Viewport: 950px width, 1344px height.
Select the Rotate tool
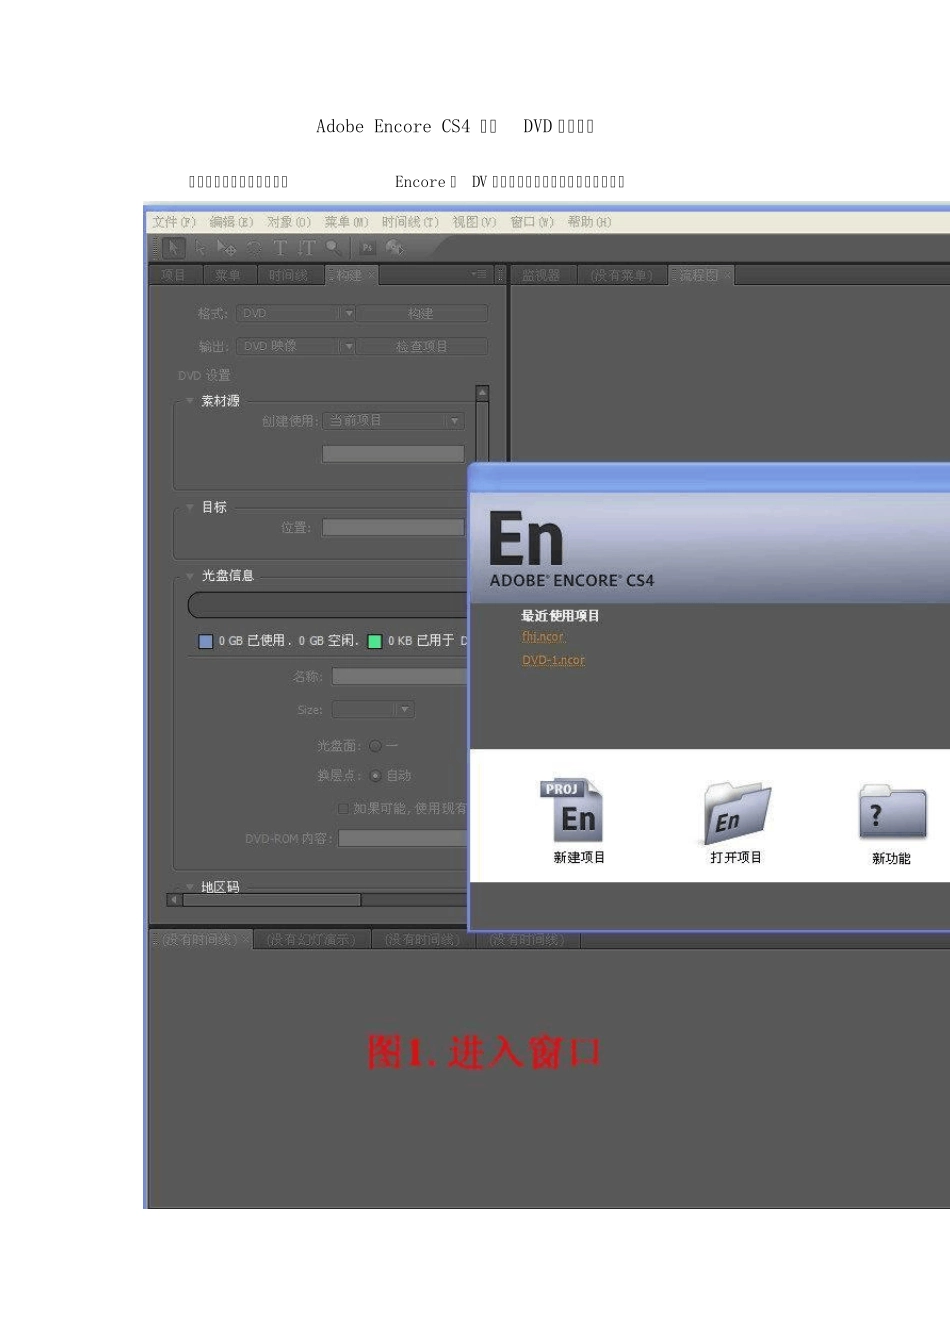pyautogui.click(x=254, y=247)
